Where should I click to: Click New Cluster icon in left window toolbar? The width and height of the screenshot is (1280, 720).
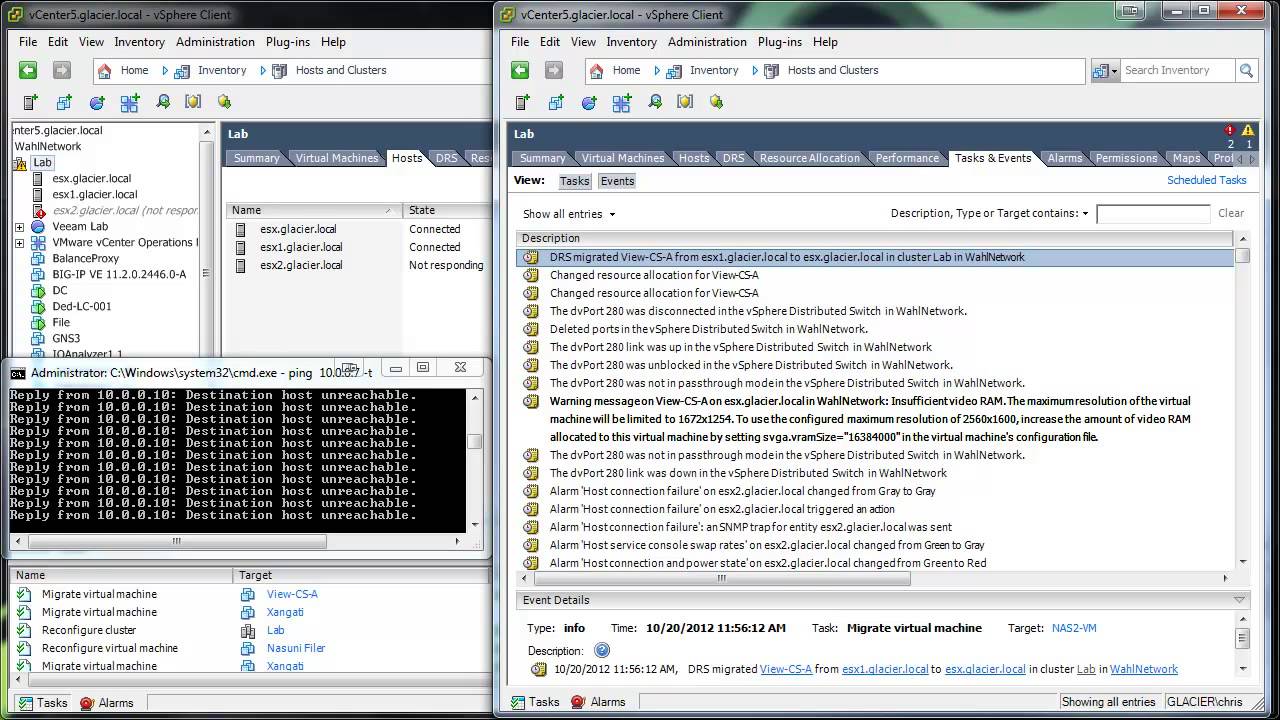130,102
